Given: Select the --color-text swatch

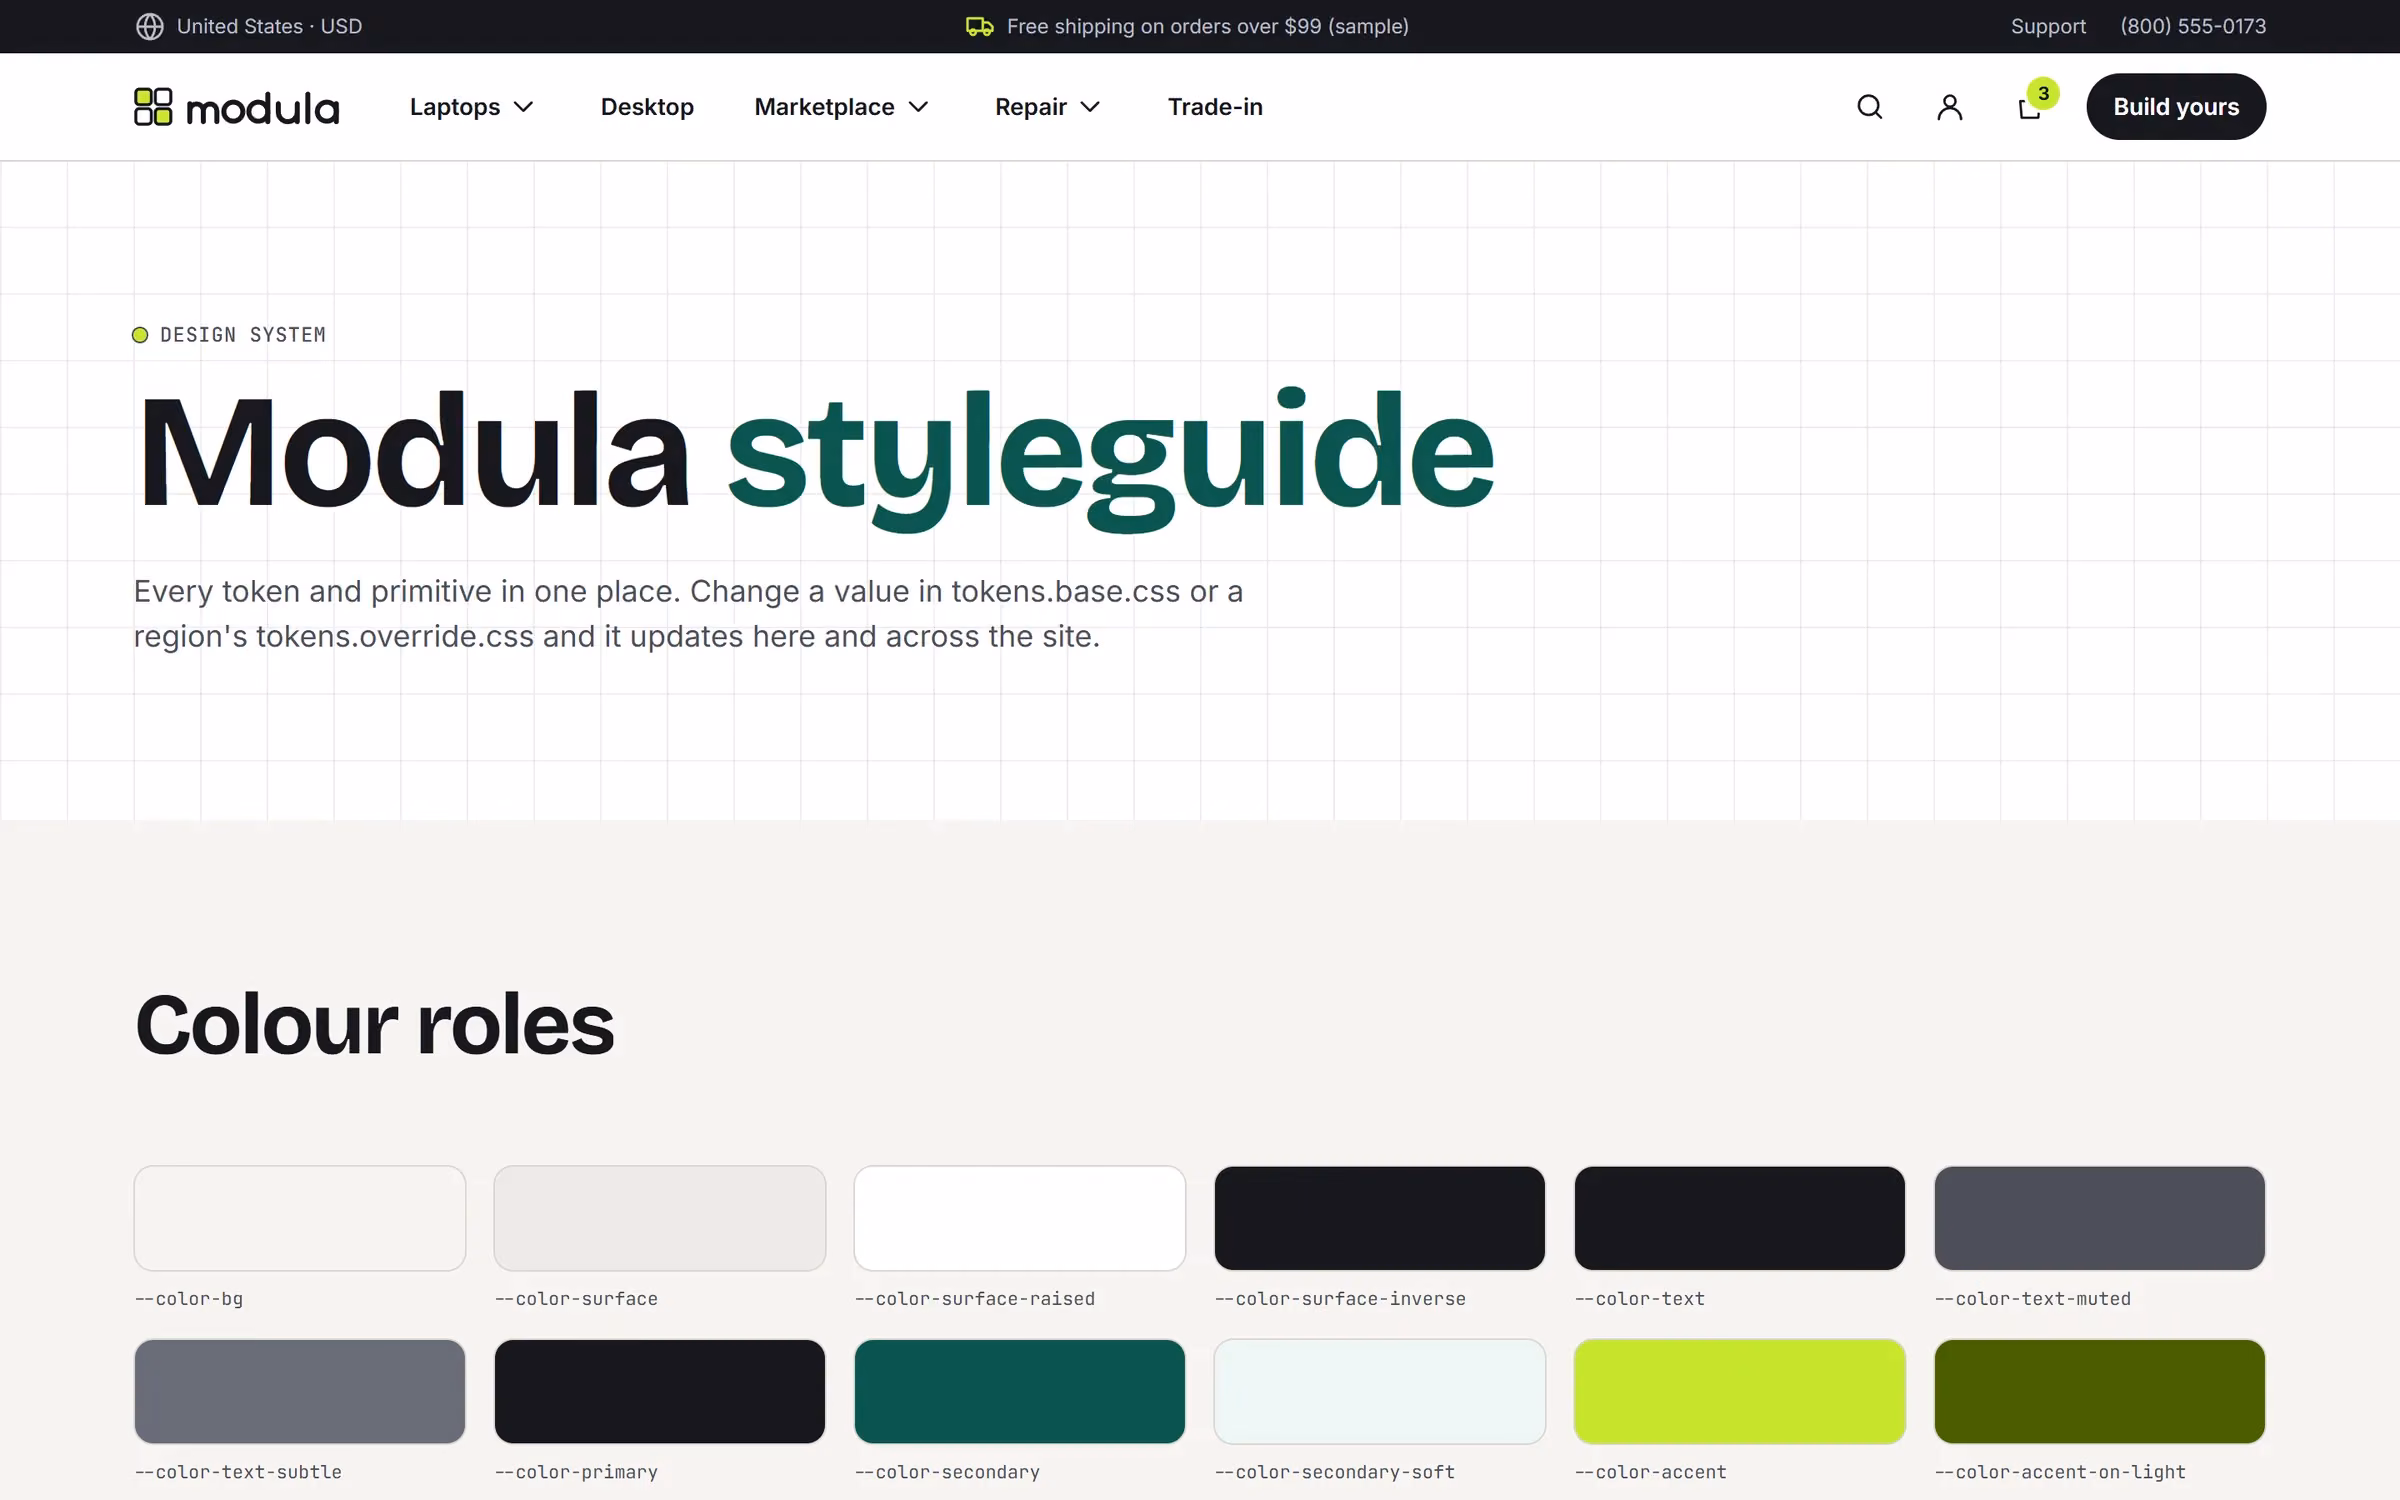Looking at the screenshot, I should 1740,1218.
